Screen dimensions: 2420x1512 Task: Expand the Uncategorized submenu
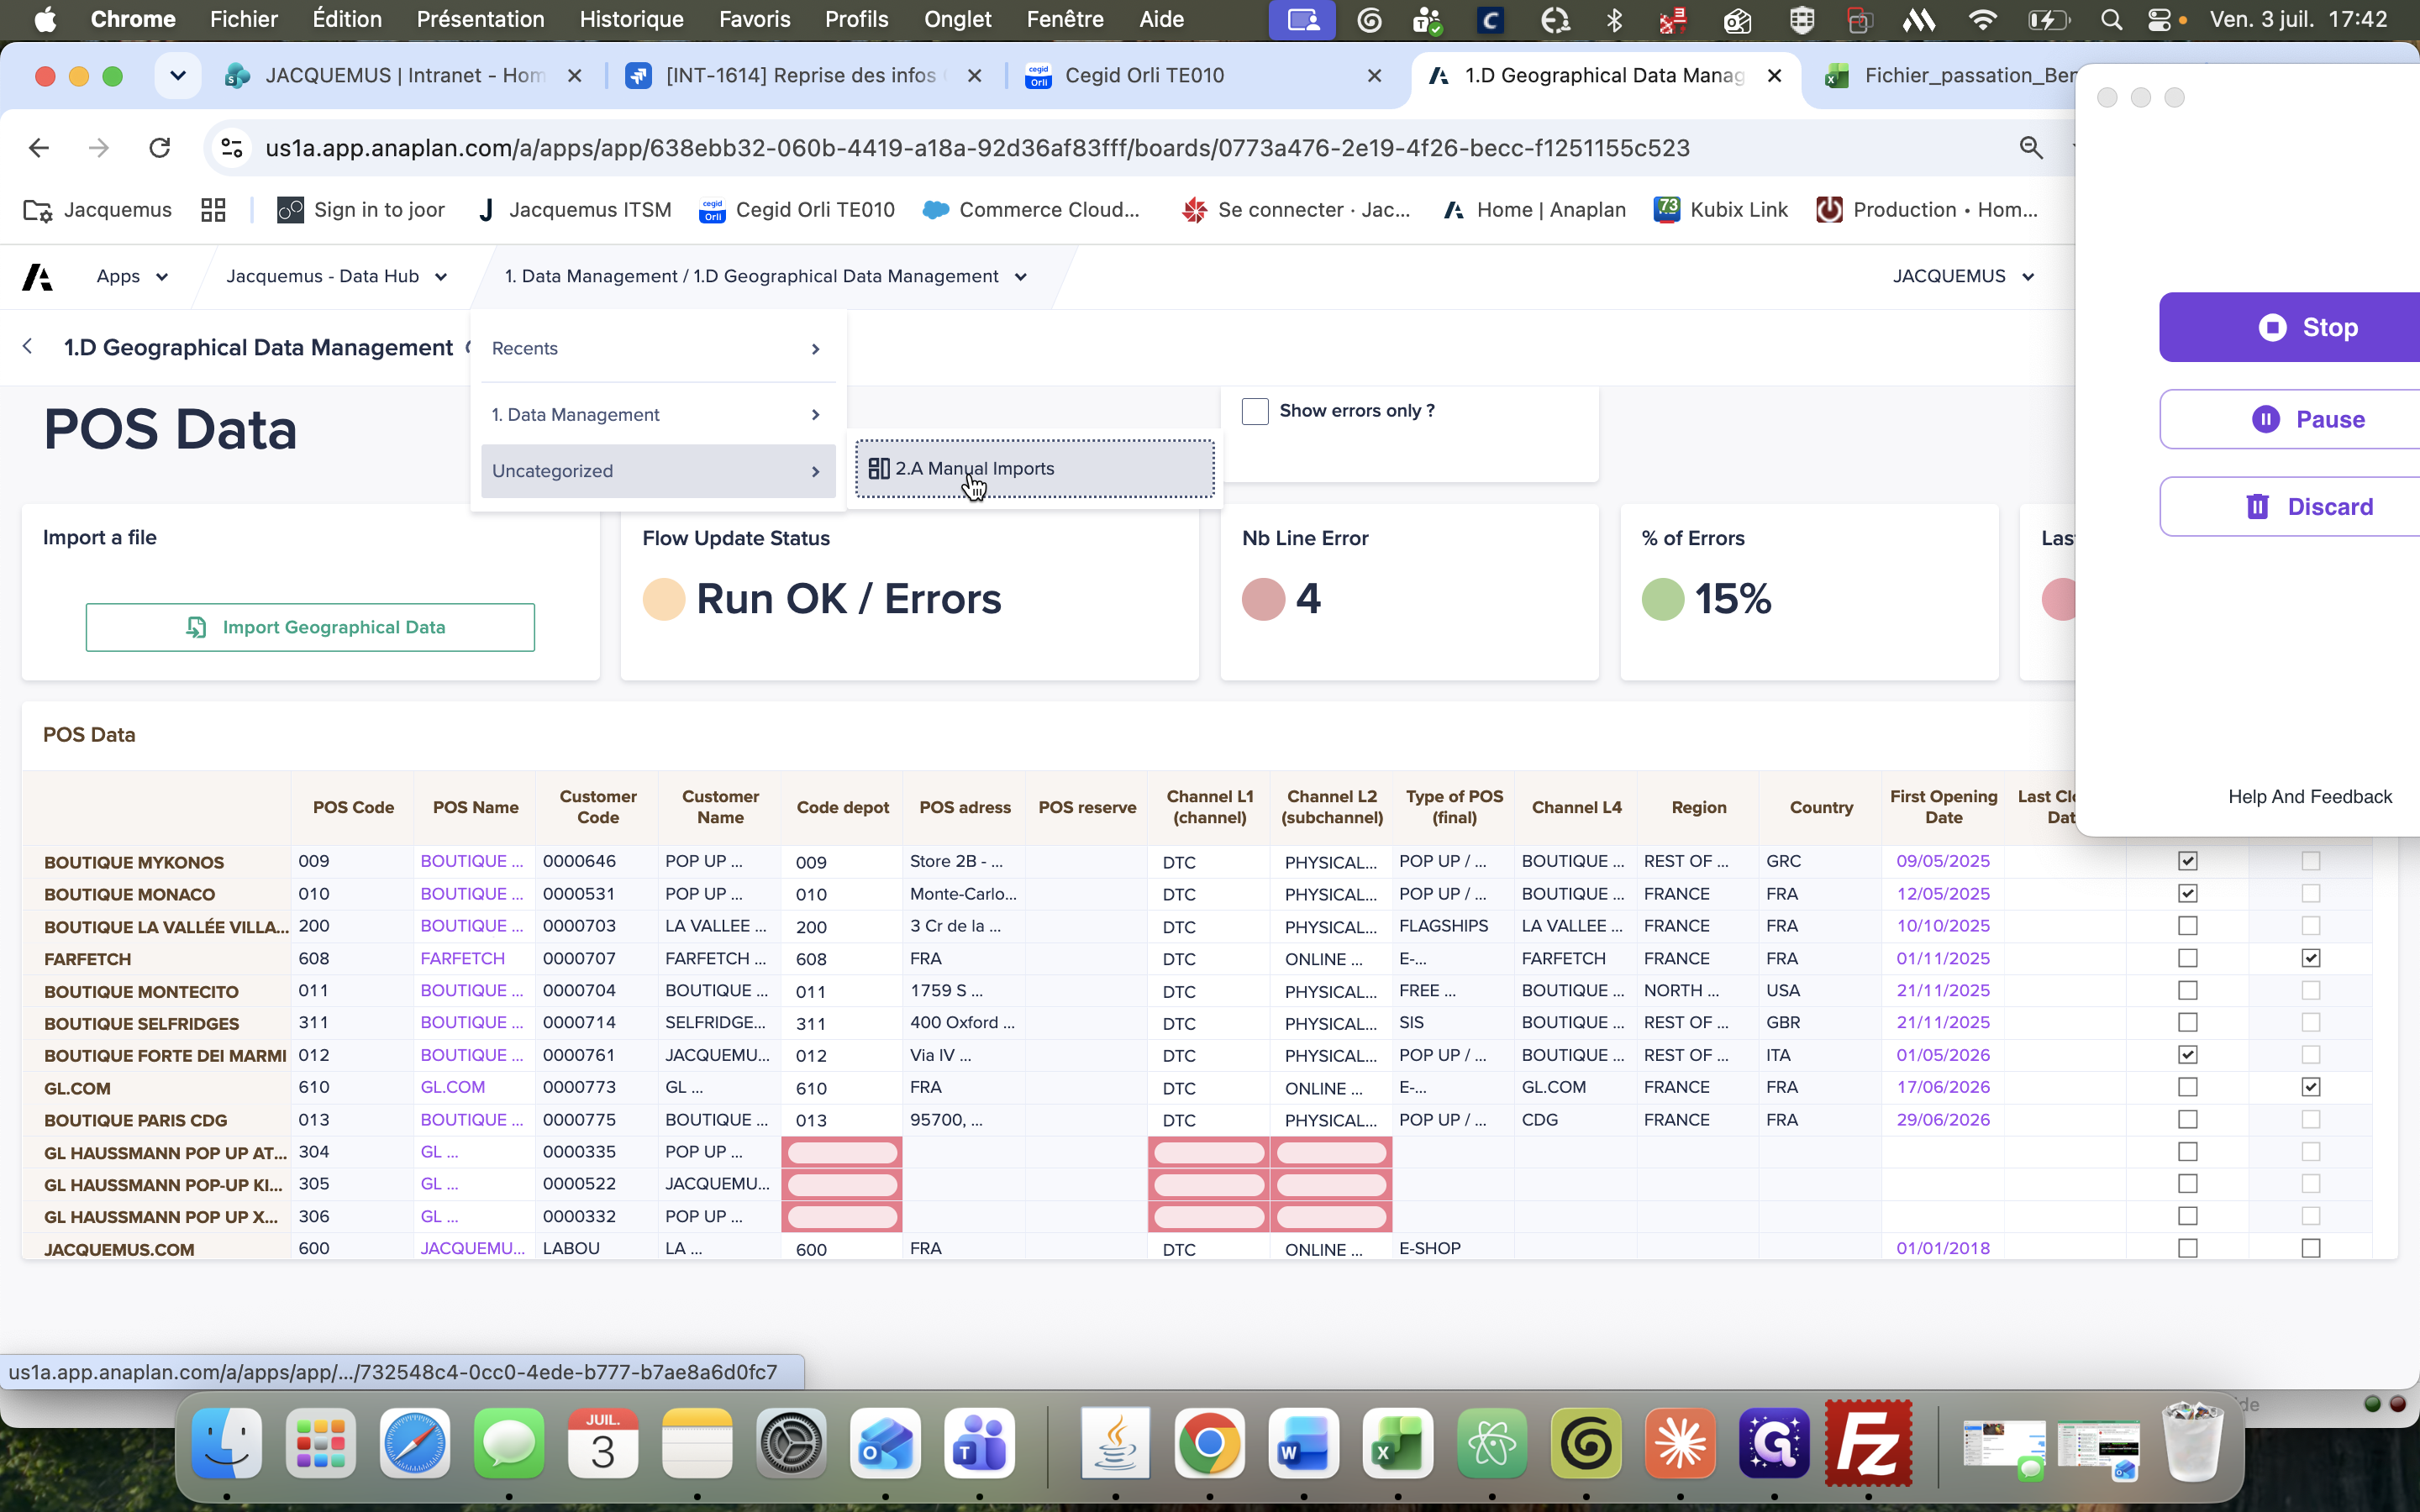(657, 471)
